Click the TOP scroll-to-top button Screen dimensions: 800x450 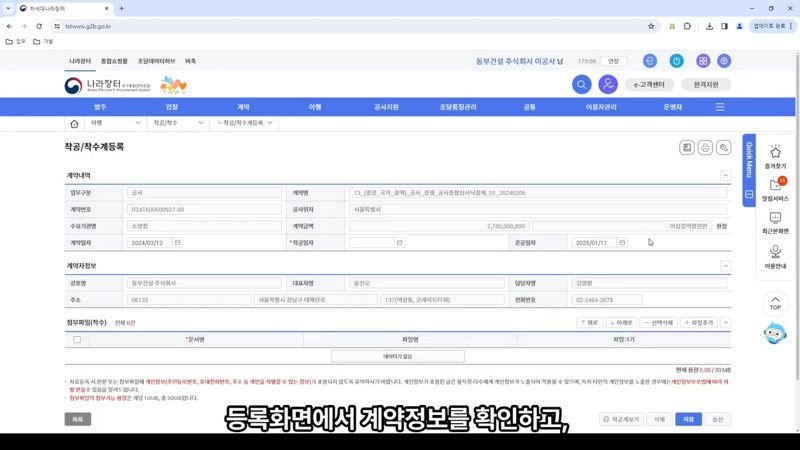[775, 303]
